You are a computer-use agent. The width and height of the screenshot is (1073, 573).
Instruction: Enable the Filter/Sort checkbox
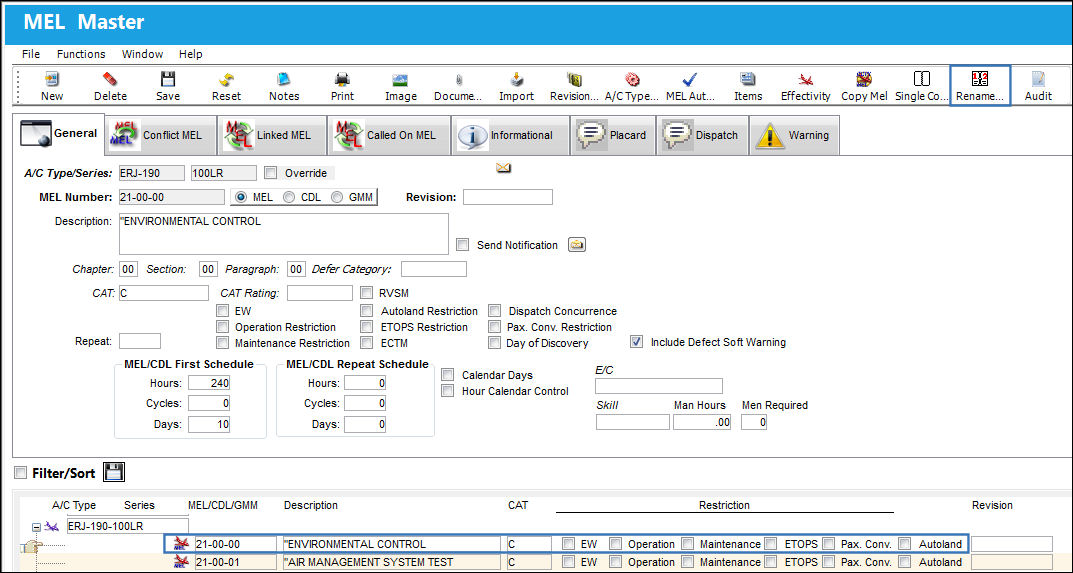tap(21, 472)
